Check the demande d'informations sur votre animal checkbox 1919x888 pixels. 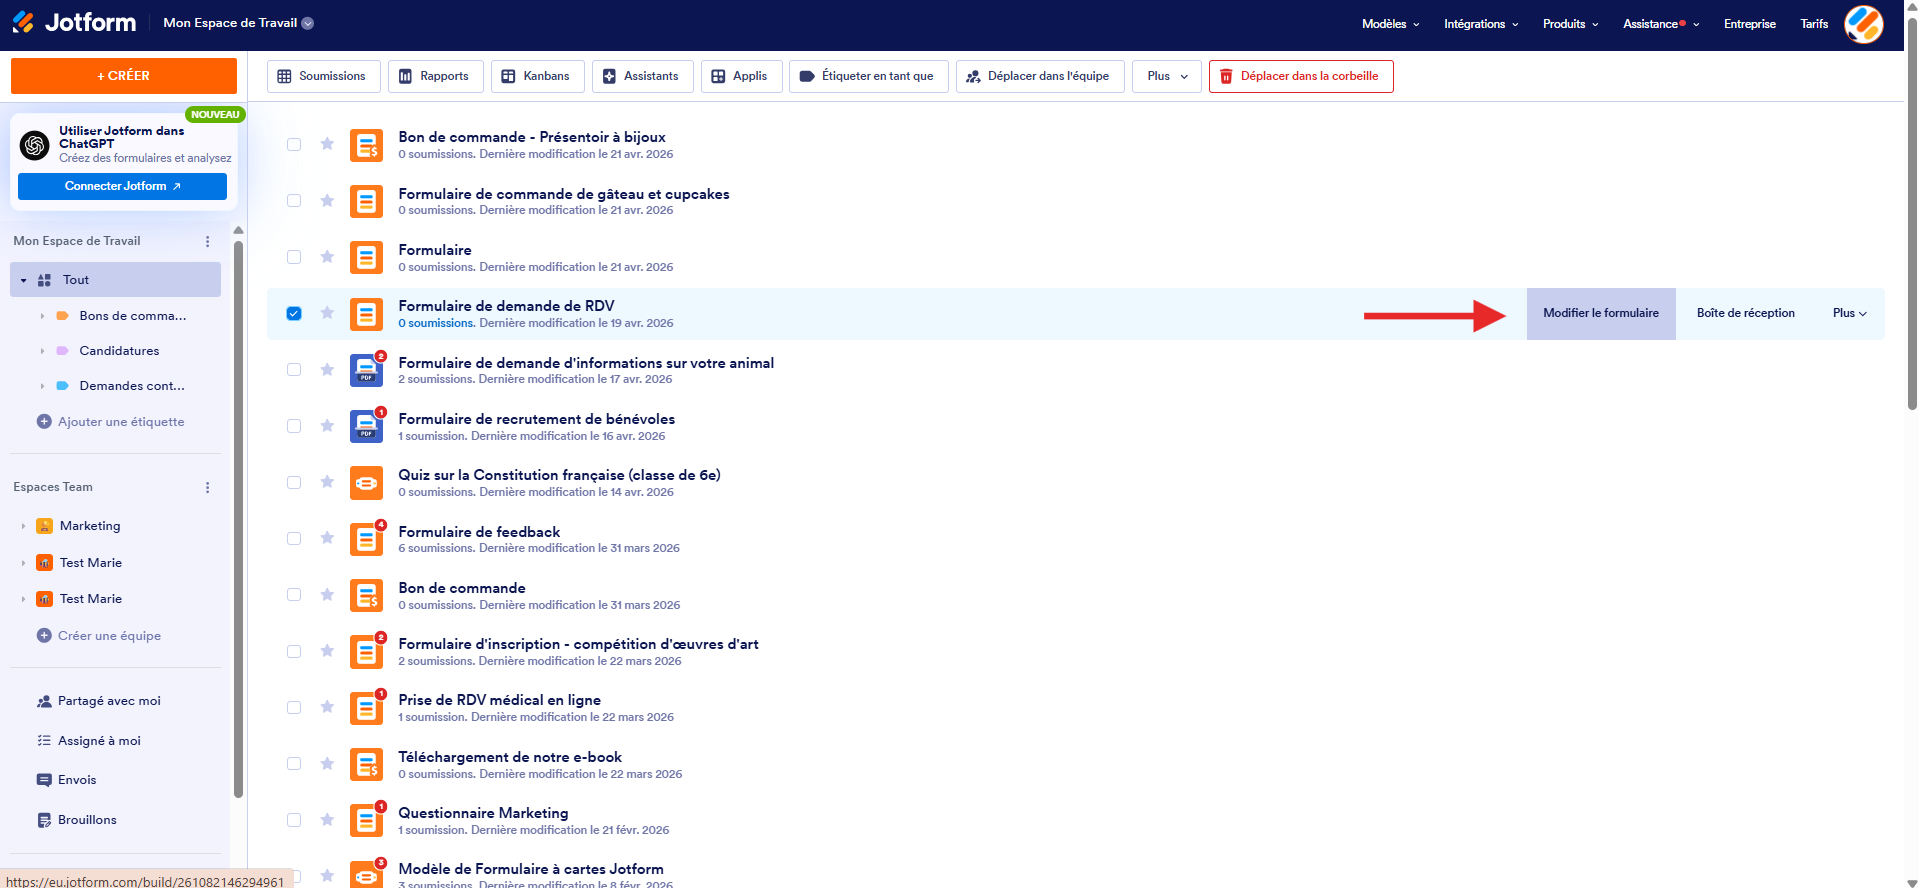pyautogui.click(x=294, y=370)
